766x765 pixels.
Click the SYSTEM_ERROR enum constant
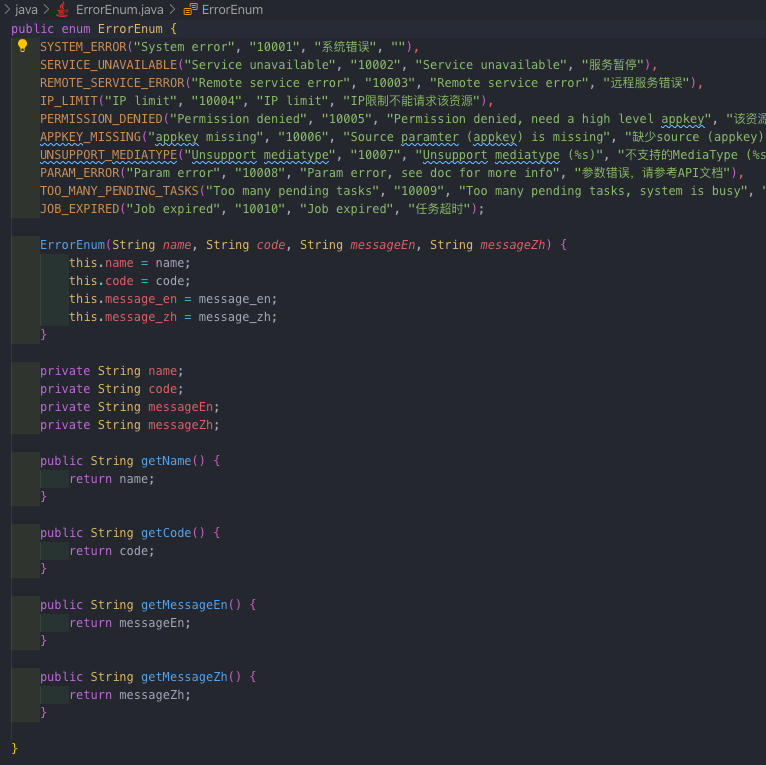[x=83, y=47]
